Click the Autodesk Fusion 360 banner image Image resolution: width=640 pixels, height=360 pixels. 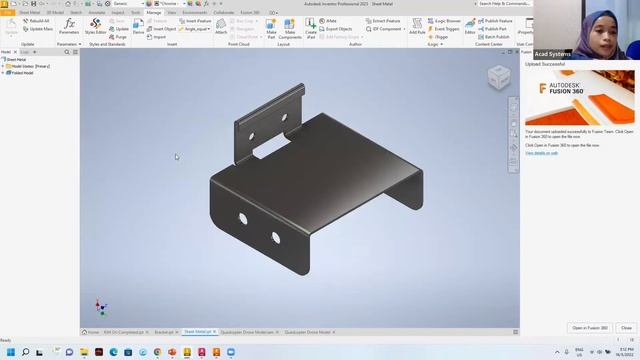click(x=580, y=98)
